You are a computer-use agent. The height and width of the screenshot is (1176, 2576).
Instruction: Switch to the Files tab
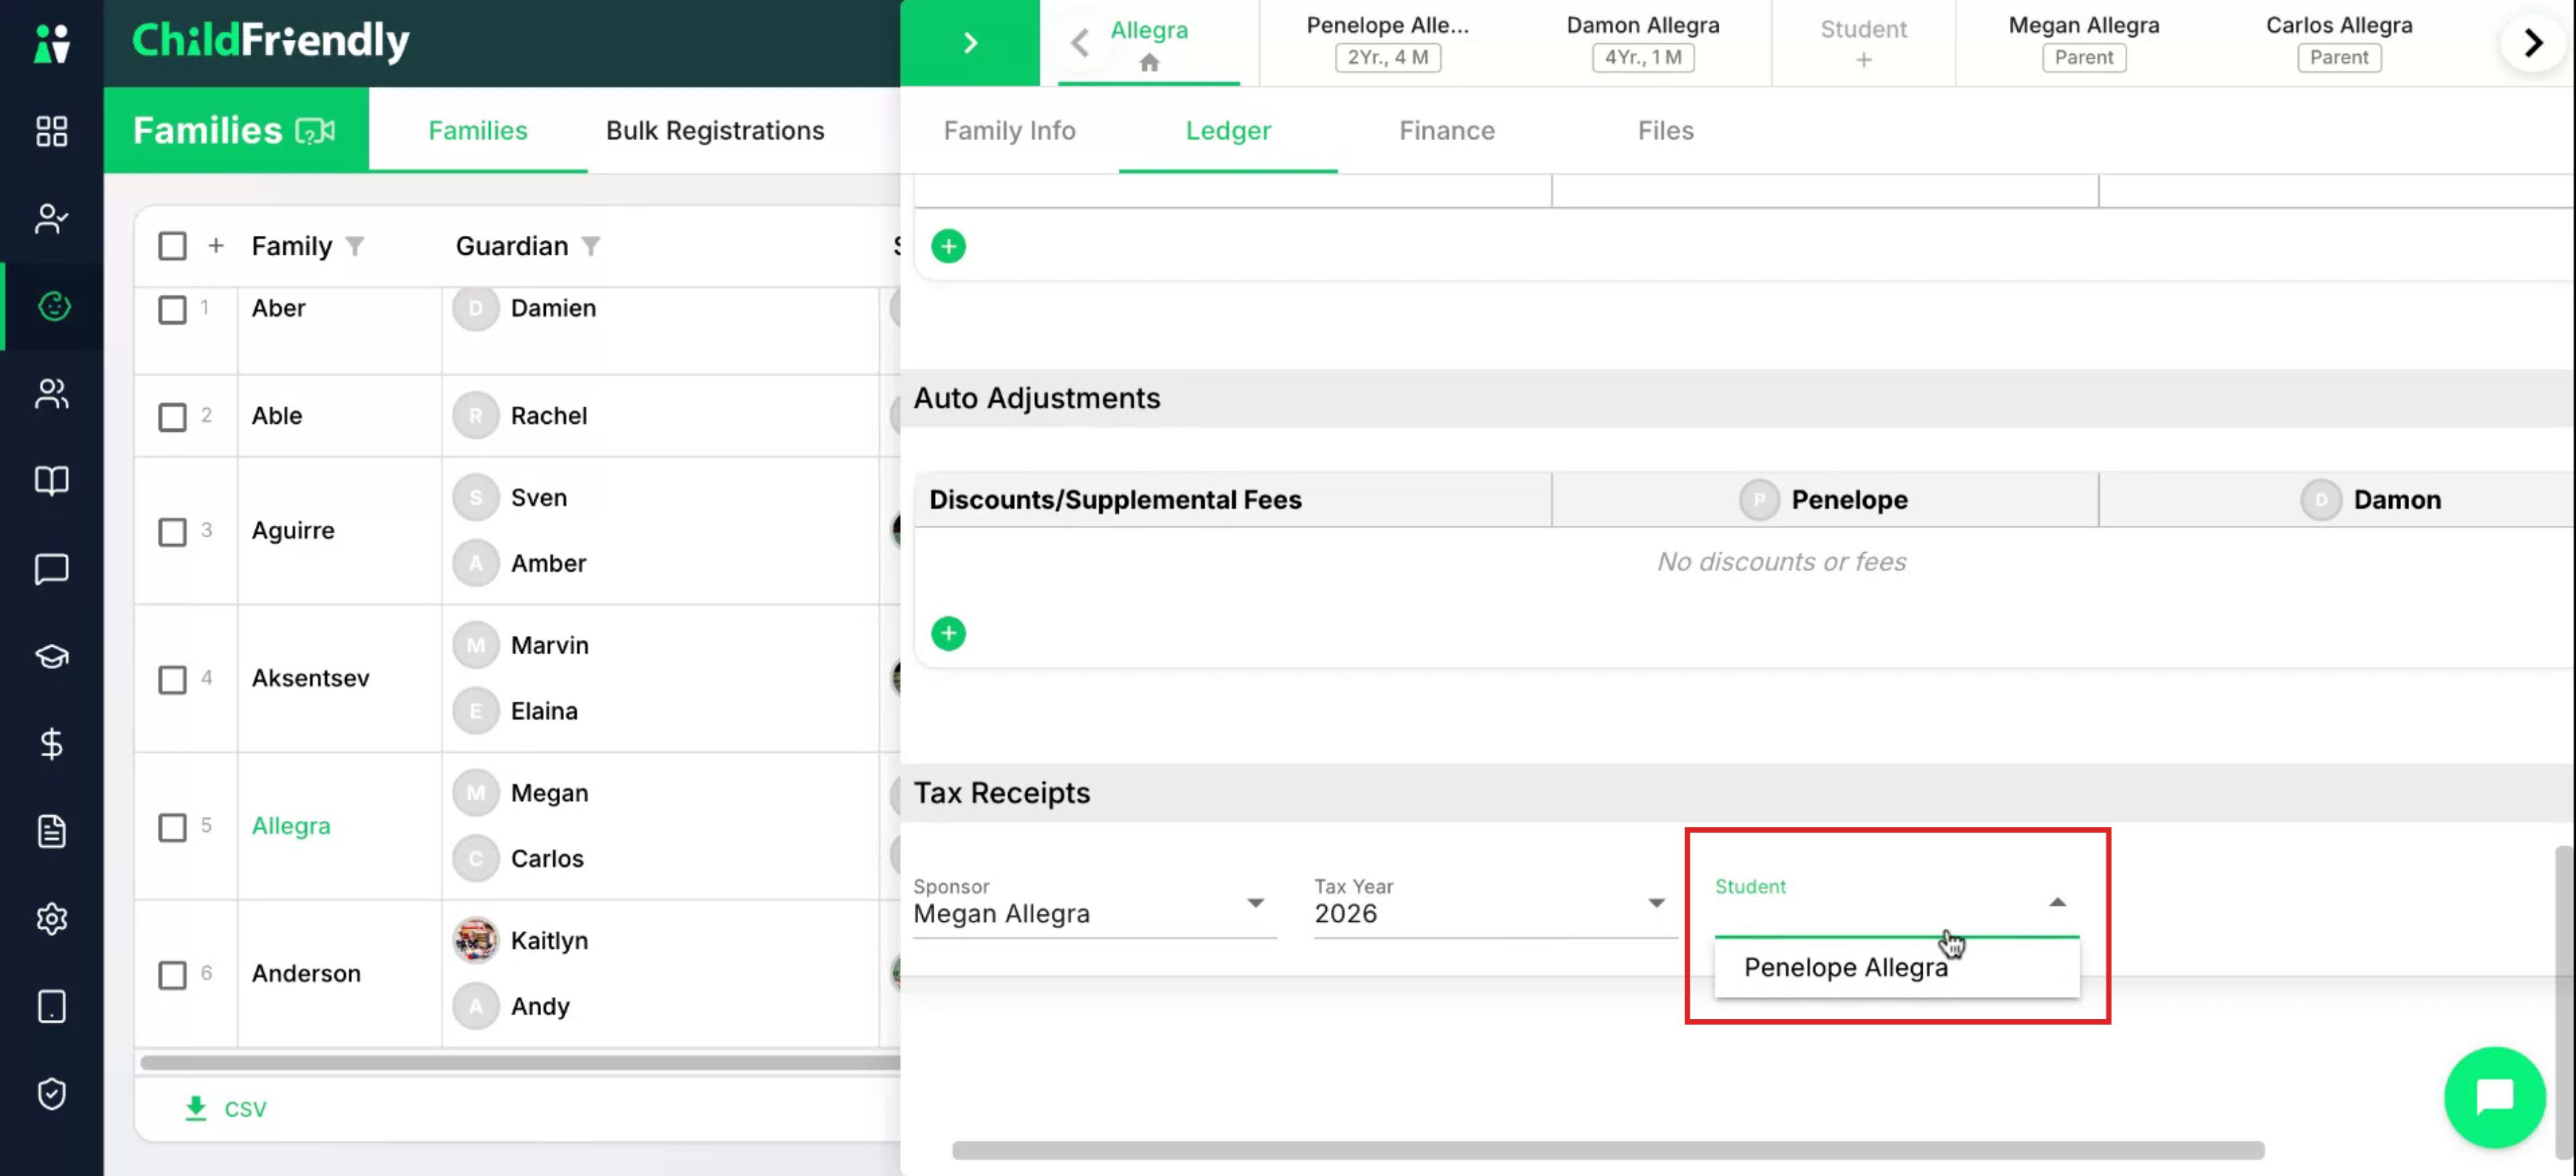click(x=1665, y=130)
